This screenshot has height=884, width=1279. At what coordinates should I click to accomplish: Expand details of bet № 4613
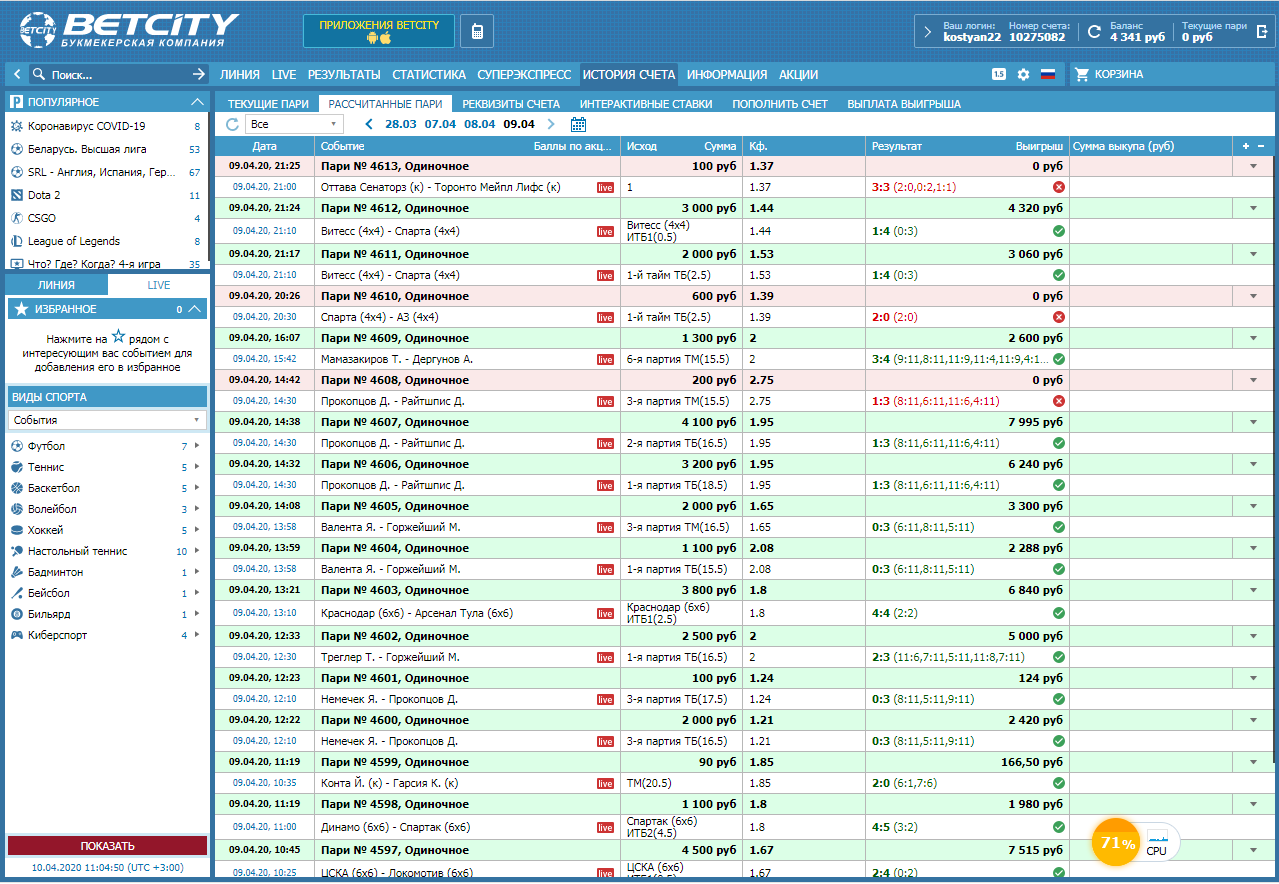click(x=1253, y=166)
